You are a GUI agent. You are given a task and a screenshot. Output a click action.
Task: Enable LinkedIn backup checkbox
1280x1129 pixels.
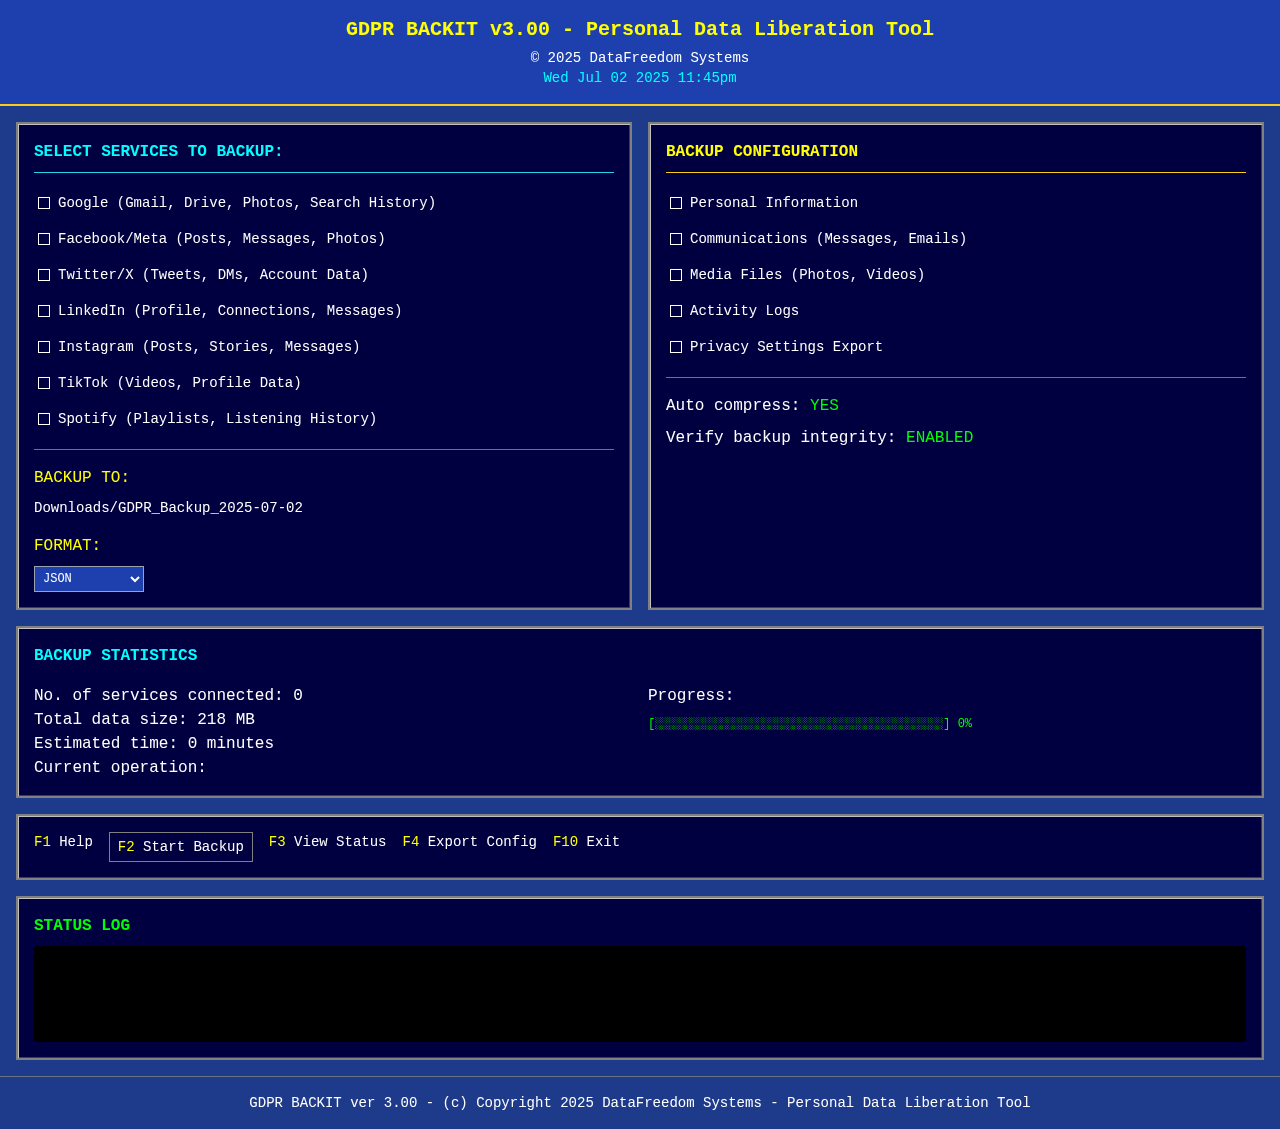(x=42, y=309)
